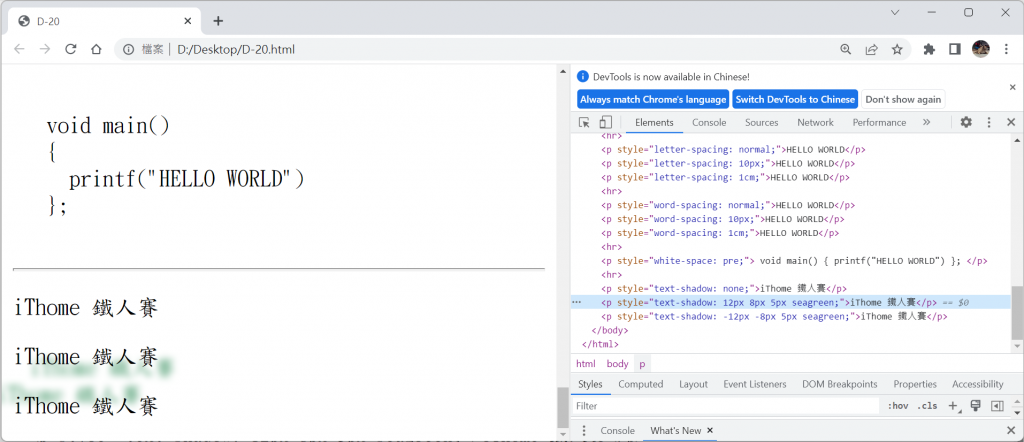Select the drawer Console tab
The height and width of the screenshot is (442, 1024).
(x=617, y=431)
